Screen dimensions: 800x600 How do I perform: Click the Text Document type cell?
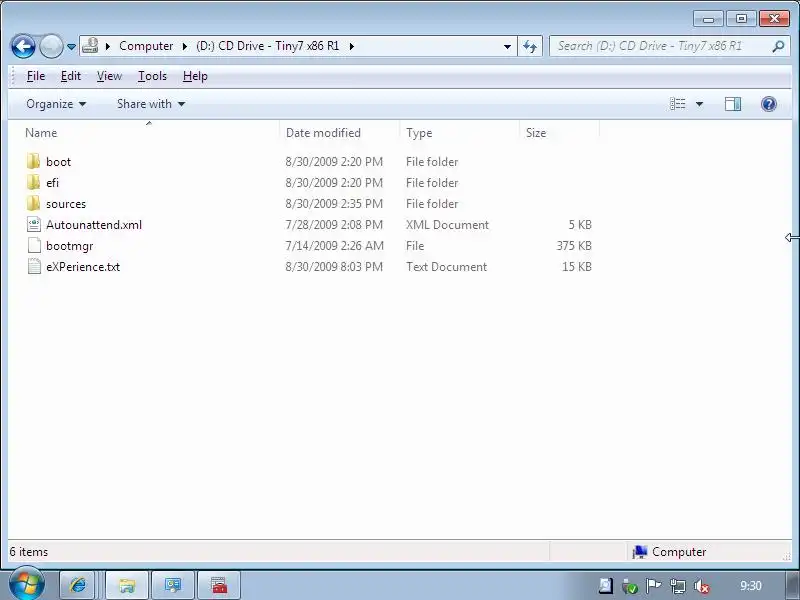tap(446, 266)
